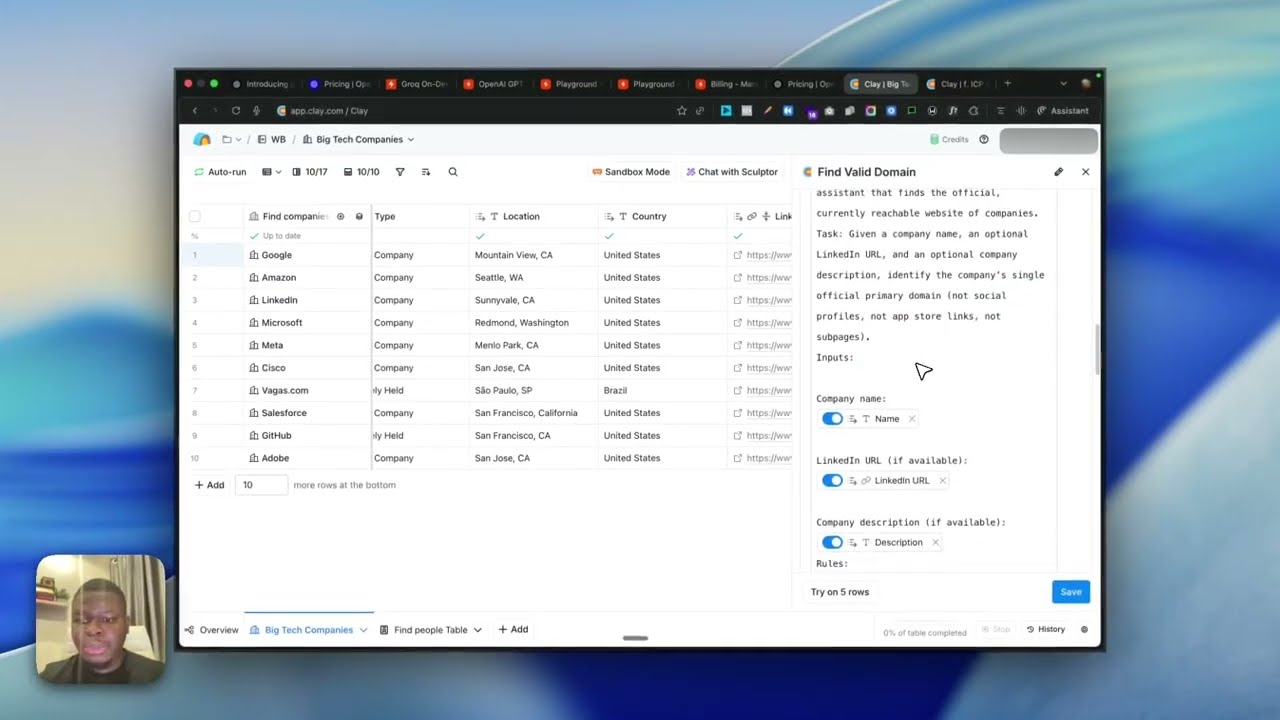Click Try on 5 rows
Viewport: 1280px width, 720px height.
[x=840, y=592]
